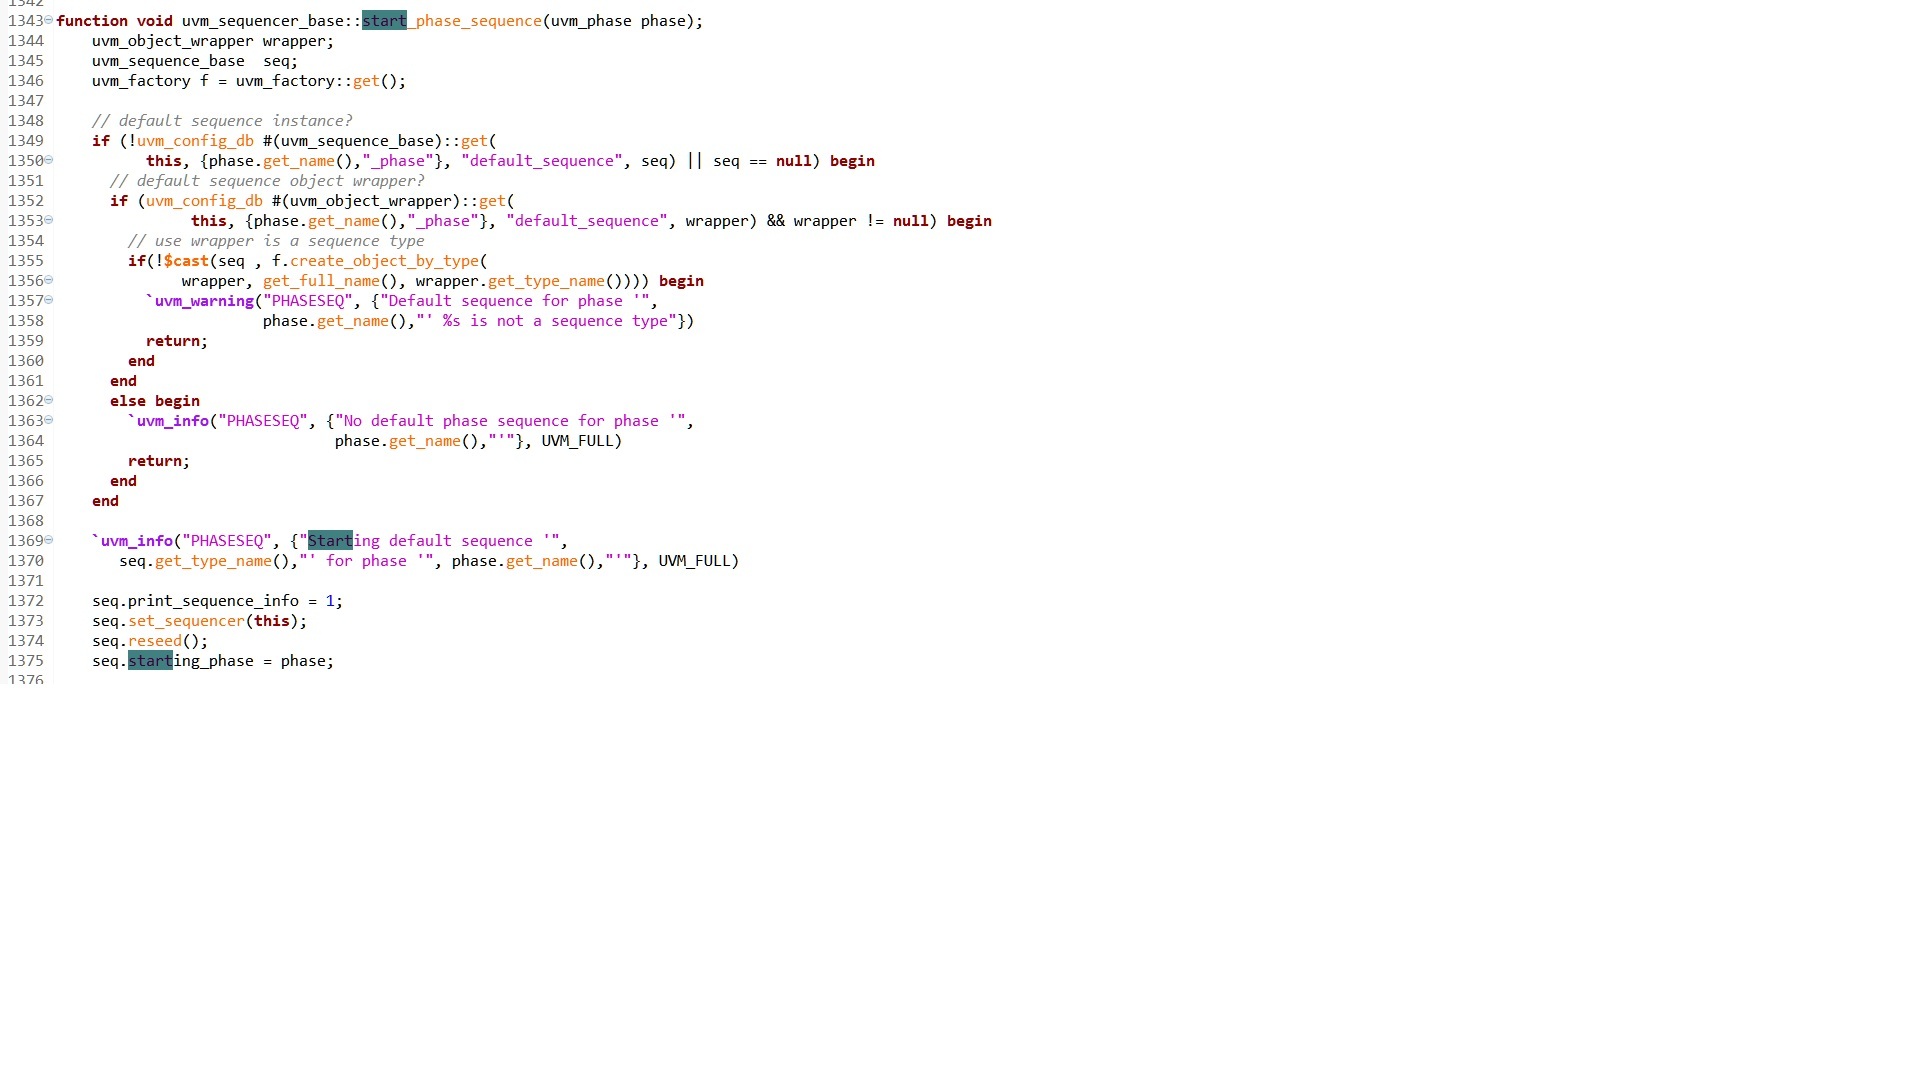Collapse the code fold marker beside line 1350
The width and height of the screenshot is (1920, 1080).
click(x=49, y=160)
